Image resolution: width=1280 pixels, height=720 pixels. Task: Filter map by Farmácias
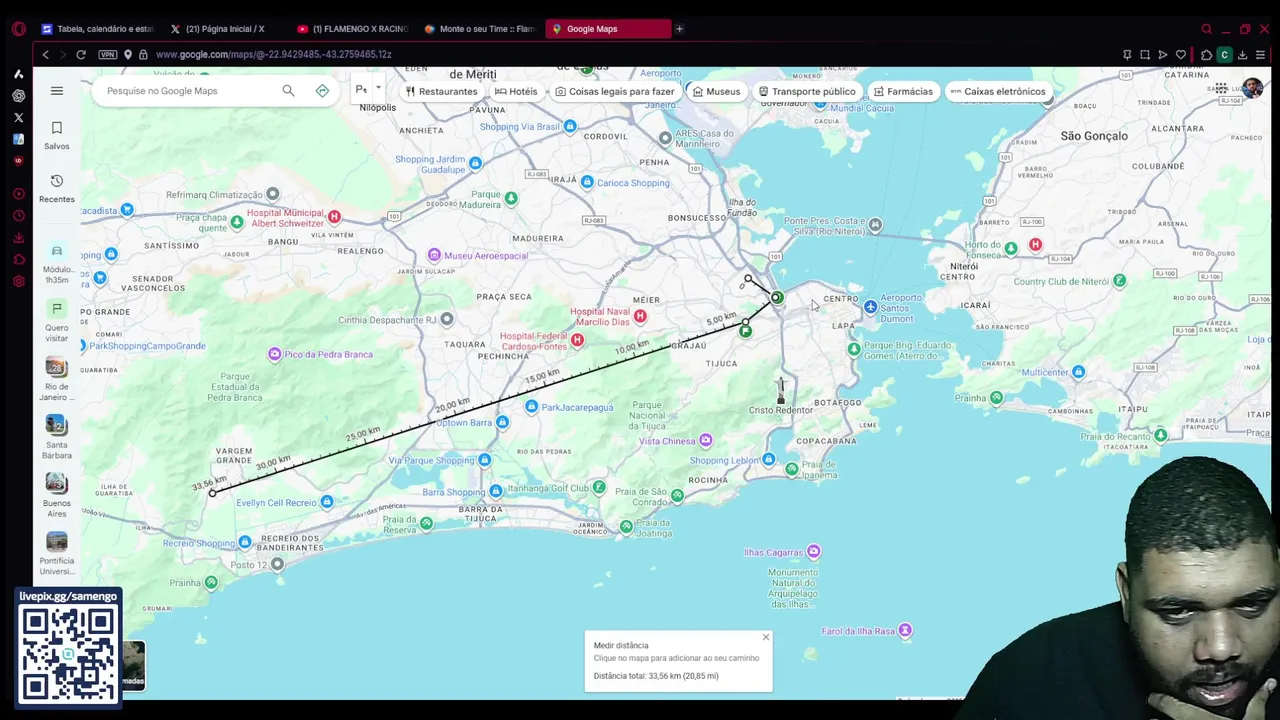903,91
